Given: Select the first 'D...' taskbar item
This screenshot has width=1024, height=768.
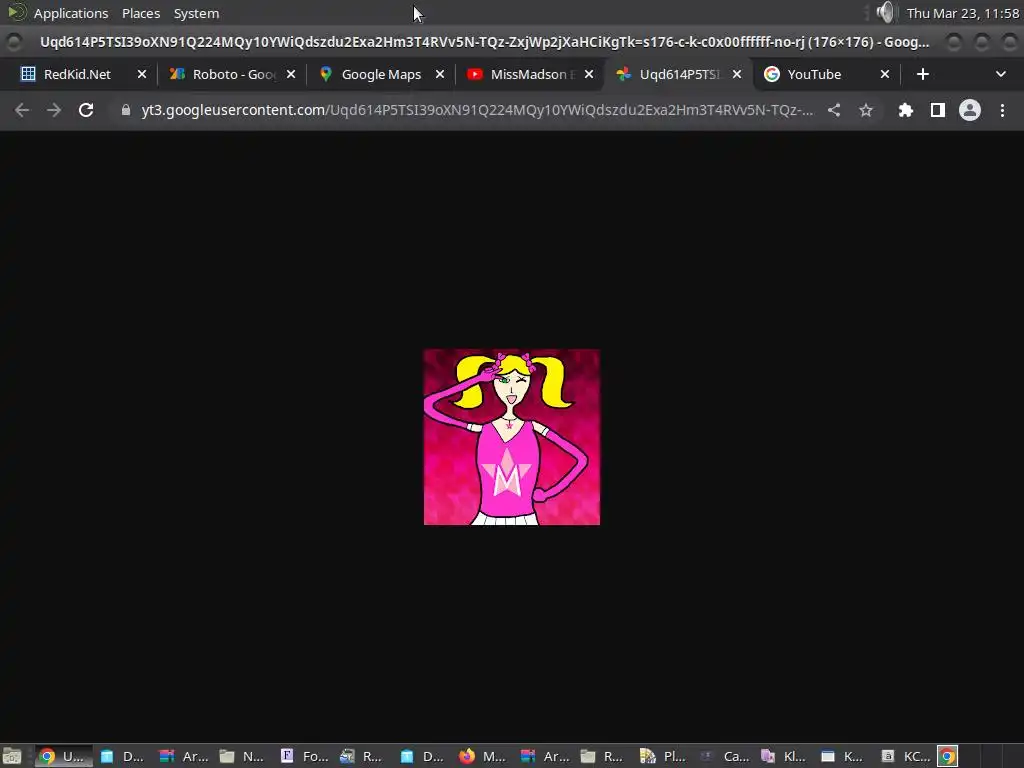Looking at the screenshot, I should (123, 756).
